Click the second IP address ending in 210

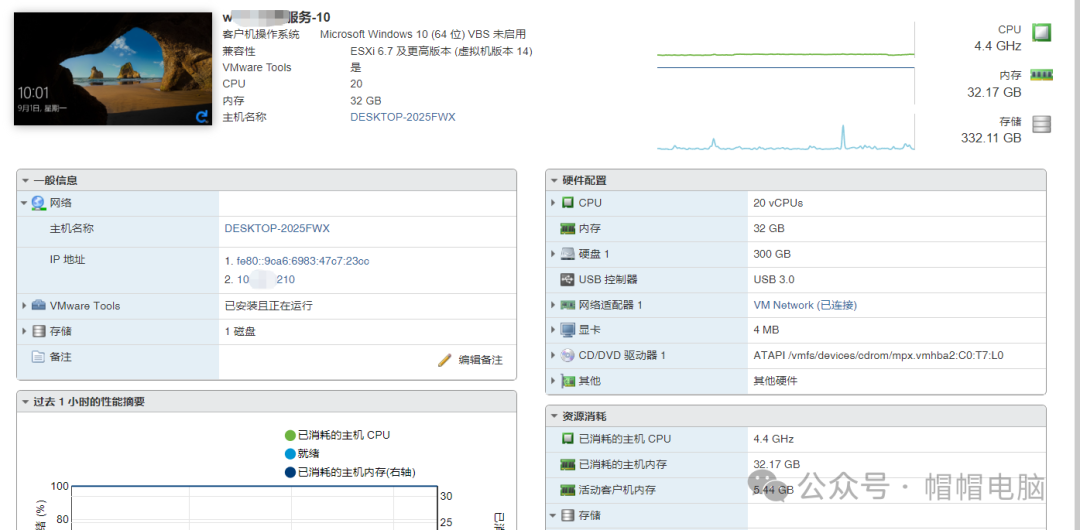click(266, 279)
